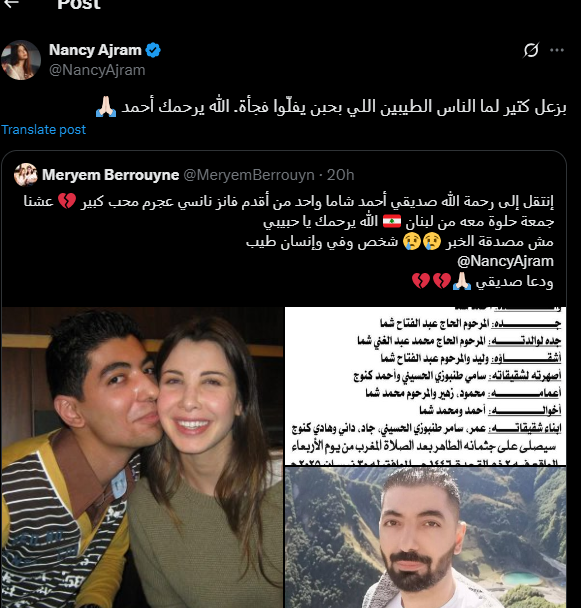Image resolution: width=581 pixels, height=608 pixels.
Task: Click the 20h timestamp
Action: (x=341, y=175)
